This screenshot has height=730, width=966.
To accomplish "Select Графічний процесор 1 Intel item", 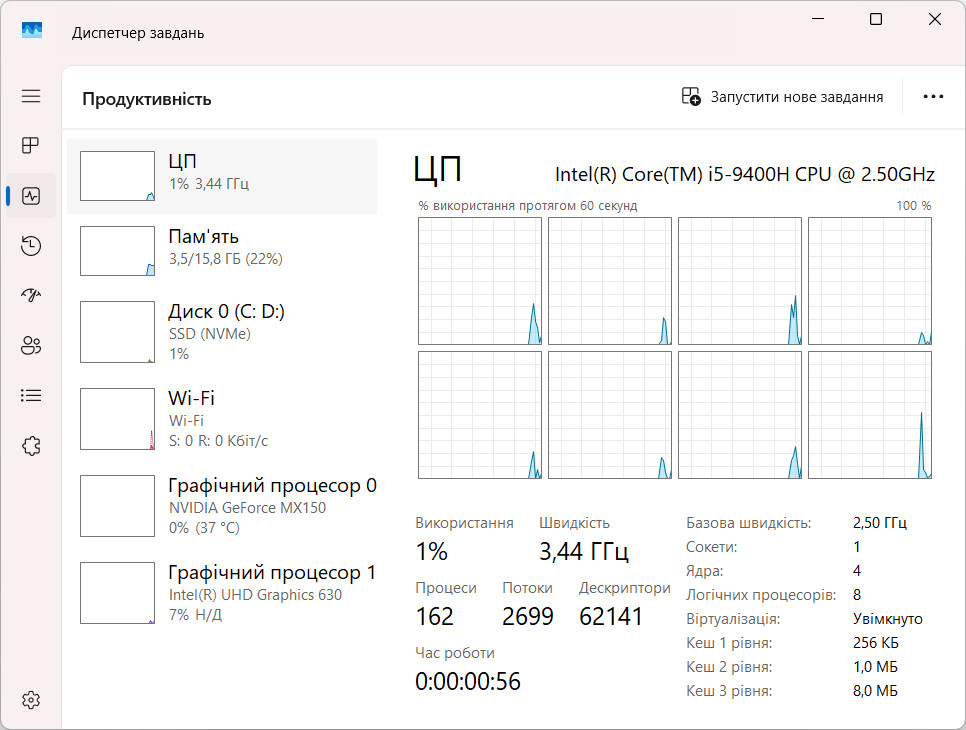I will coord(222,593).
